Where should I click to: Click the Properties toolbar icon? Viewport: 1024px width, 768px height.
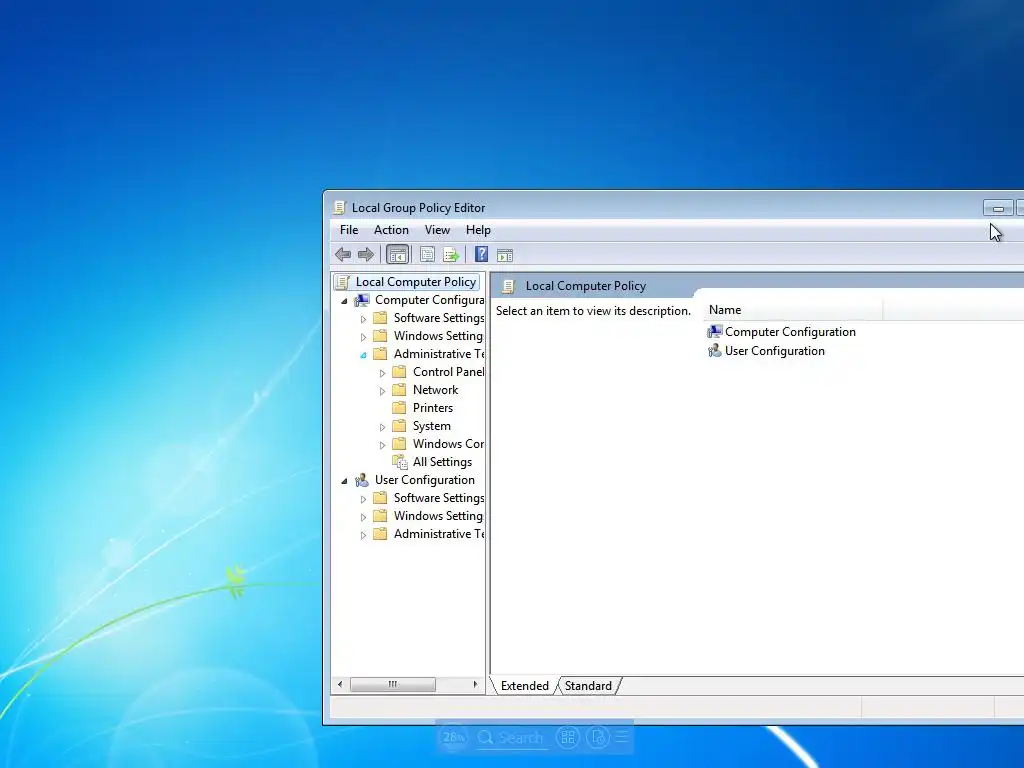pyautogui.click(x=427, y=255)
